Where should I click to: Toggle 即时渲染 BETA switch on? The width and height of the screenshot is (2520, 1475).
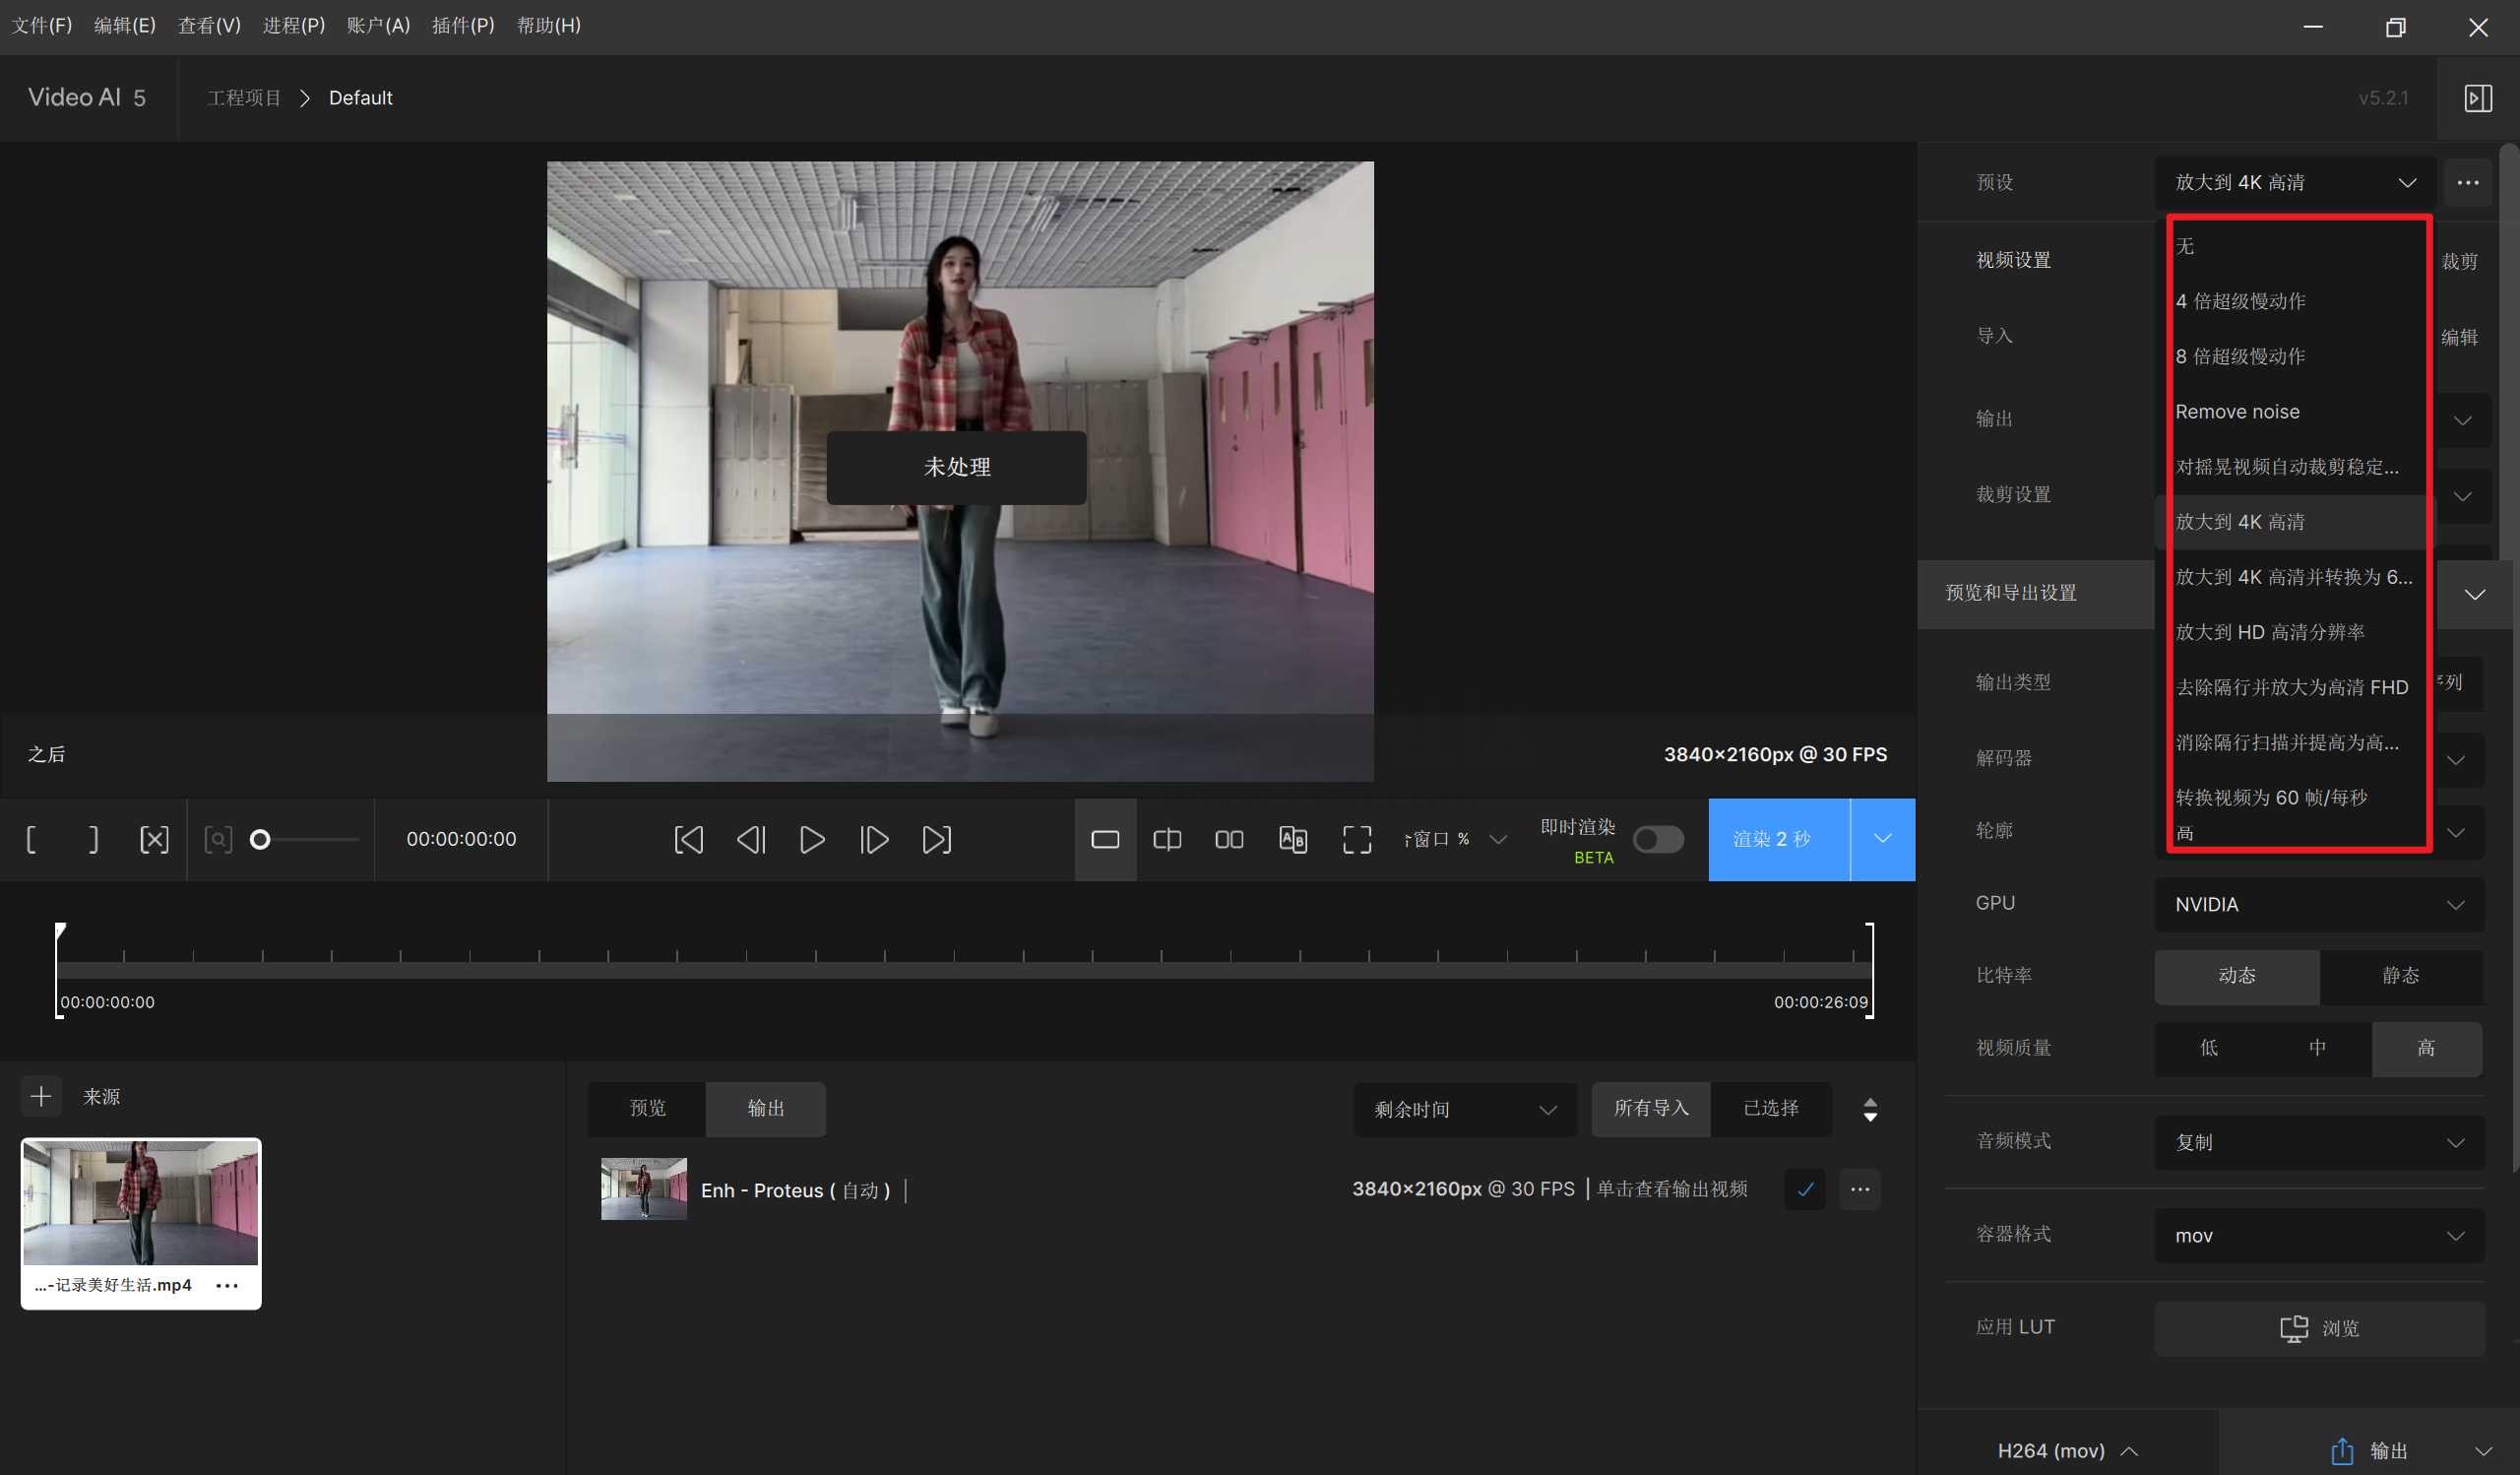[x=1655, y=838]
